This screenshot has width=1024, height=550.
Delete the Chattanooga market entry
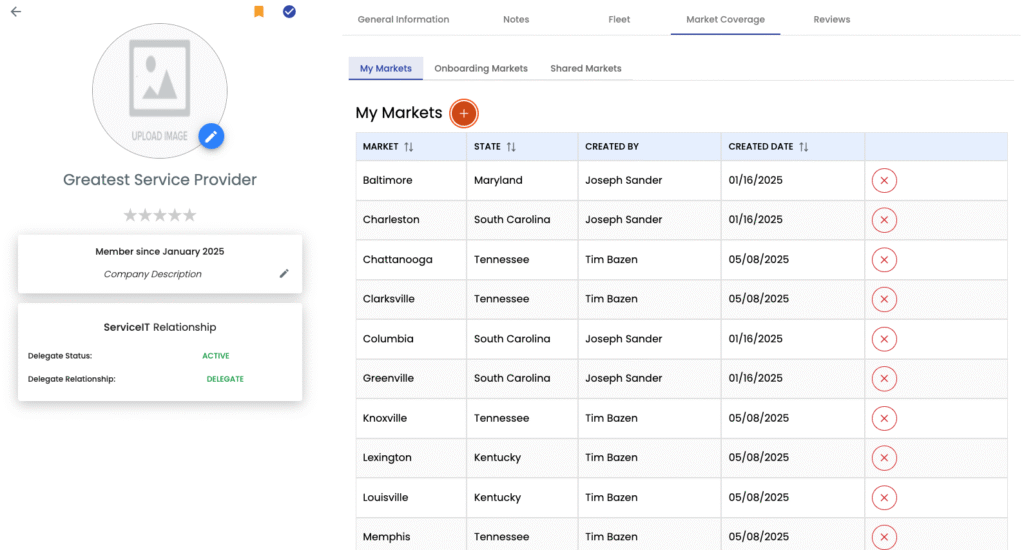coord(884,260)
